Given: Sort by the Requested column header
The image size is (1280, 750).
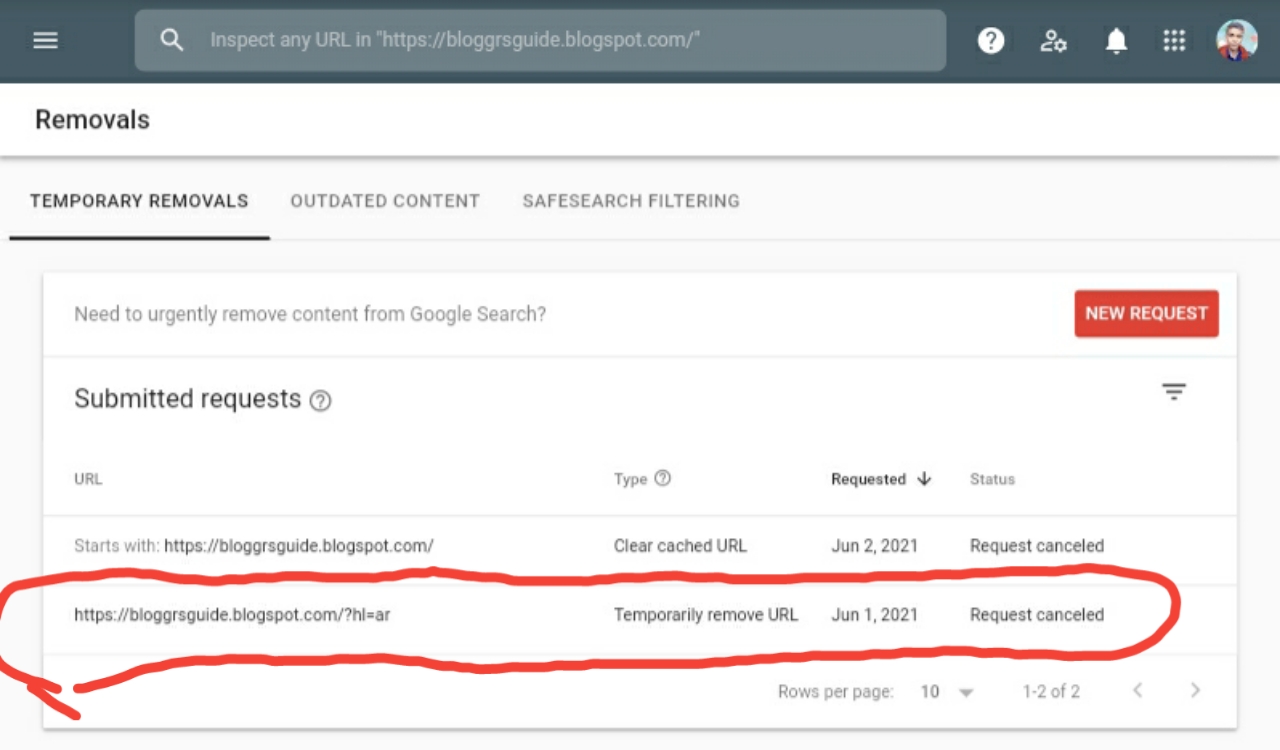Looking at the screenshot, I should (x=868, y=479).
